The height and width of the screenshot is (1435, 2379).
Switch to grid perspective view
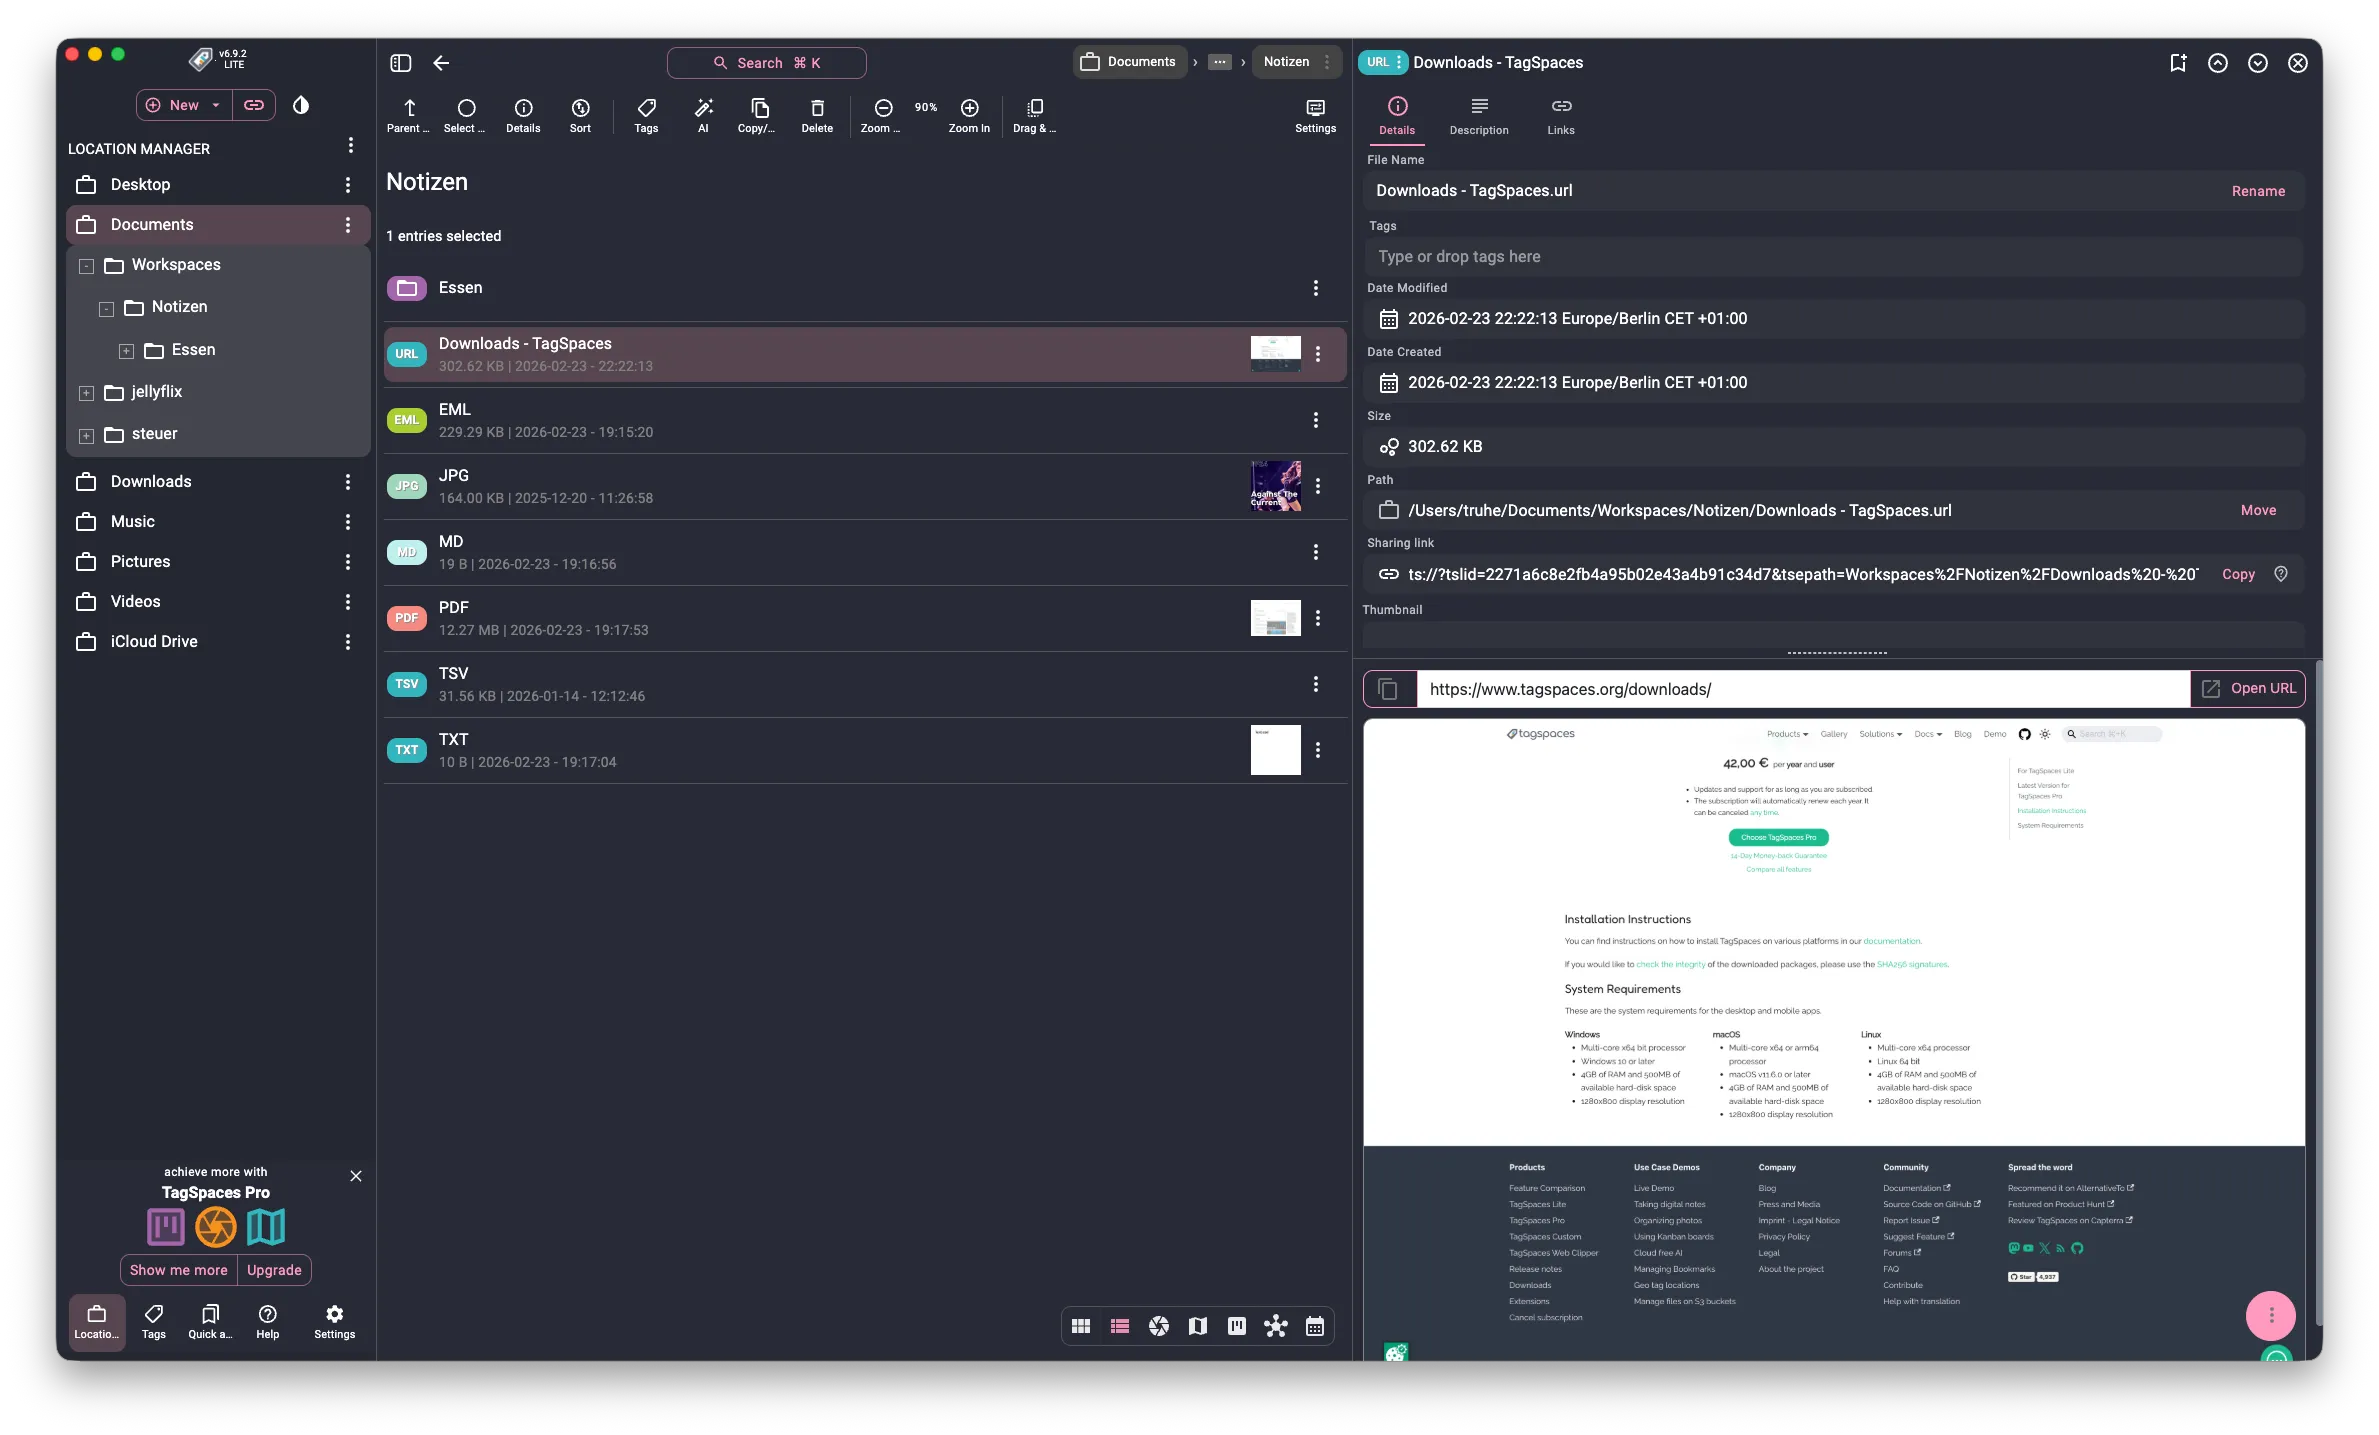[1080, 1325]
